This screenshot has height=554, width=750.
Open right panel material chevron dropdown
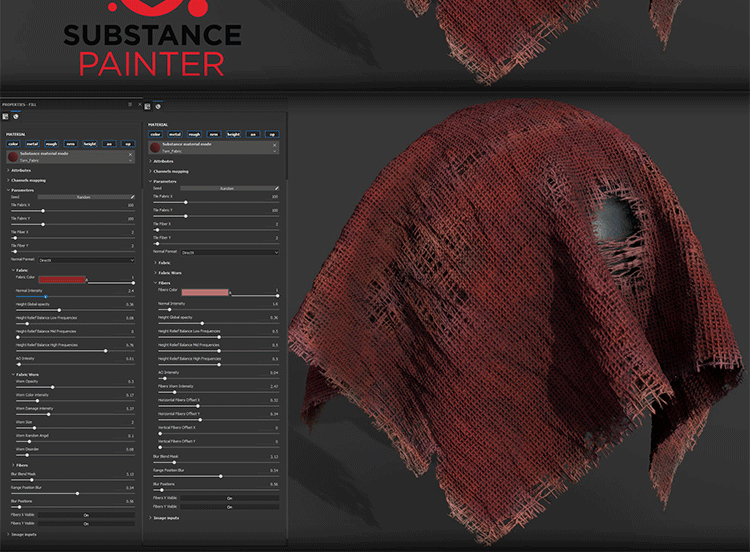[x=275, y=151]
